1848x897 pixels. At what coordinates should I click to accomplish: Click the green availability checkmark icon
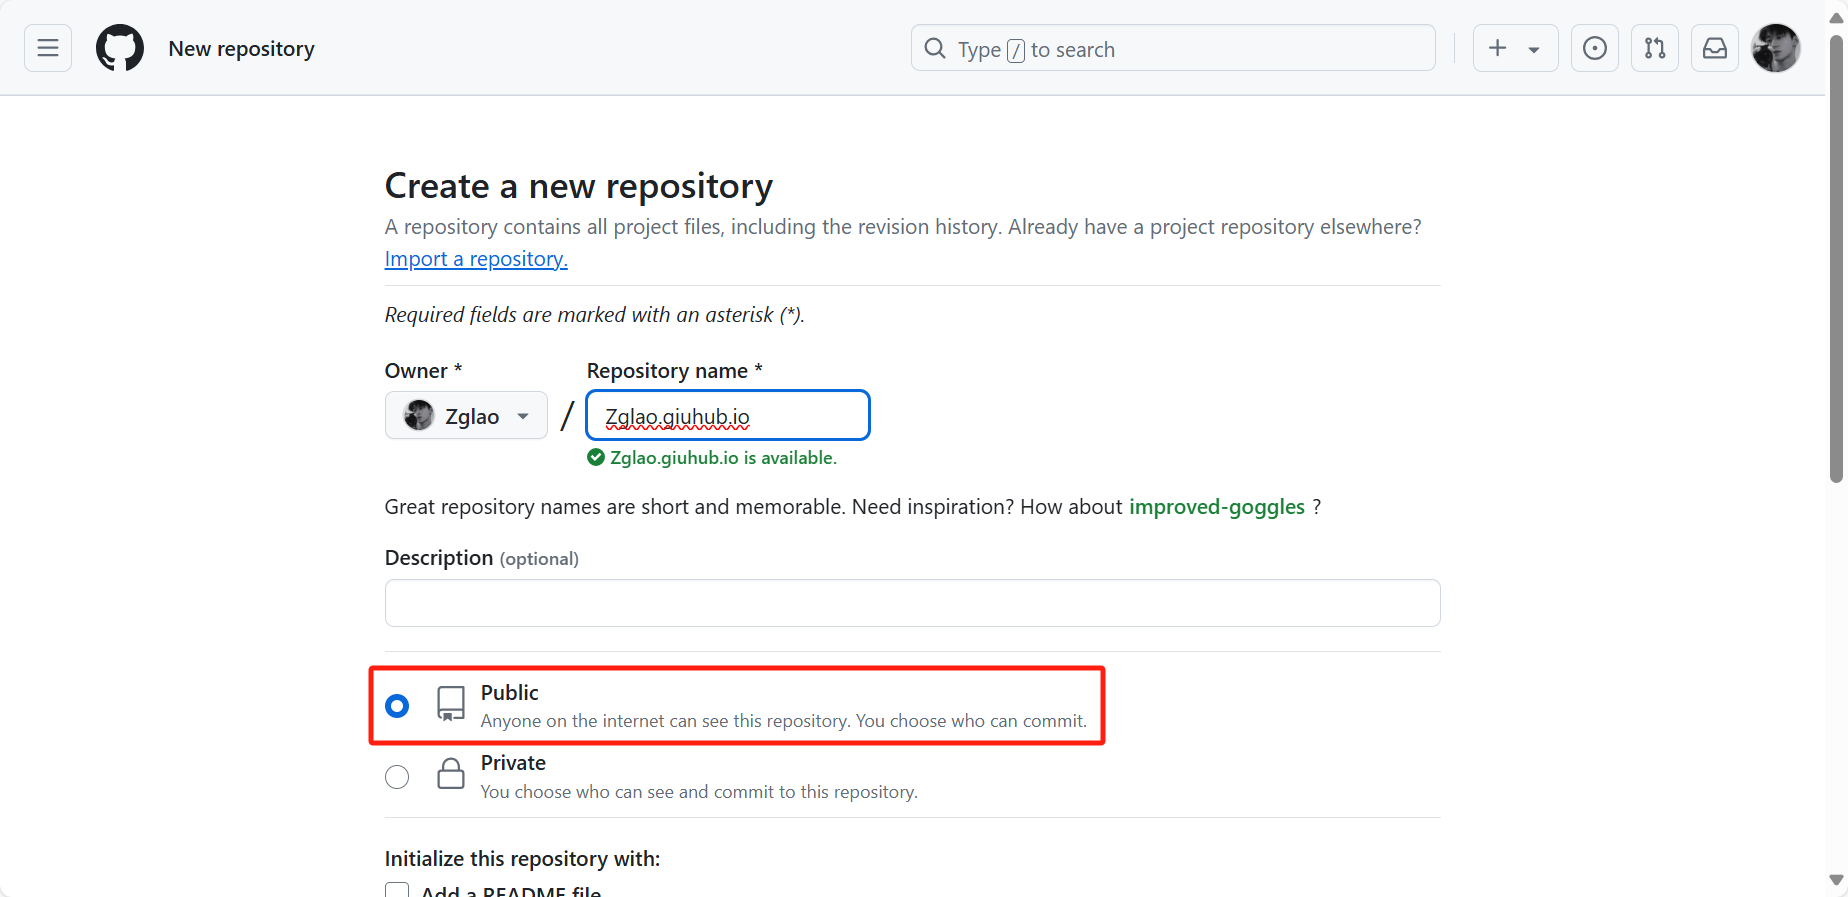(x=596, y=457)
